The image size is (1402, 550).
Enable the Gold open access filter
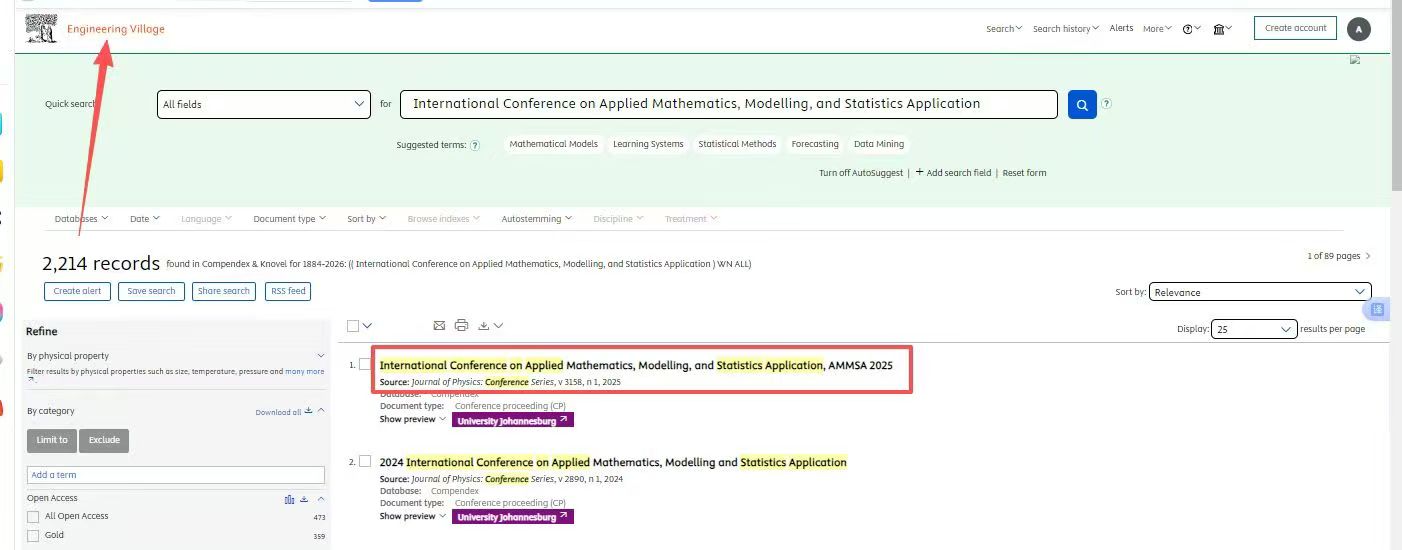click(34, 536)
